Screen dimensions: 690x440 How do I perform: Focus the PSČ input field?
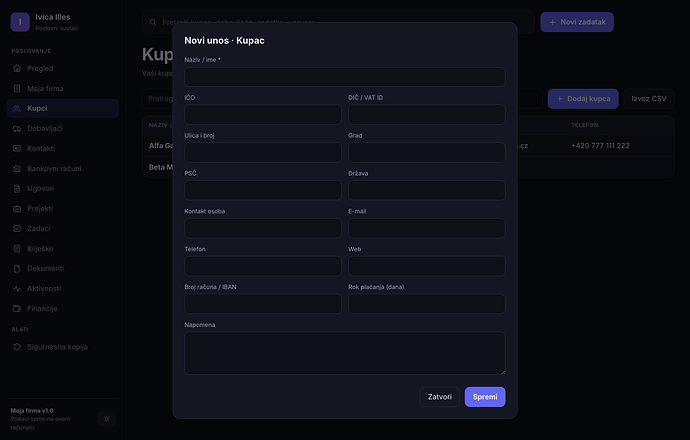pyautogui.click(x=263, y=190)
